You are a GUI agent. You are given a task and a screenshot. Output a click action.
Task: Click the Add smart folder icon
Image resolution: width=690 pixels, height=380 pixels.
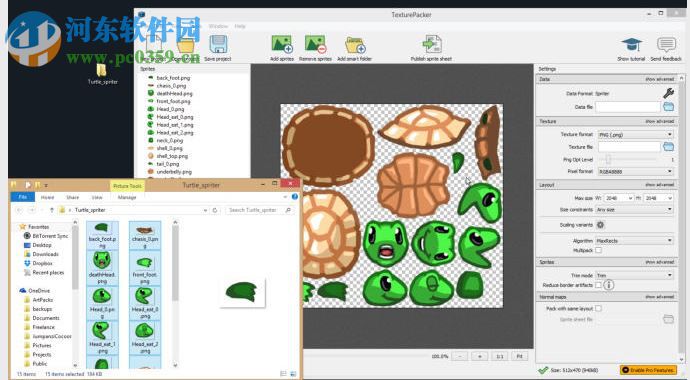[x=355, y=44]
